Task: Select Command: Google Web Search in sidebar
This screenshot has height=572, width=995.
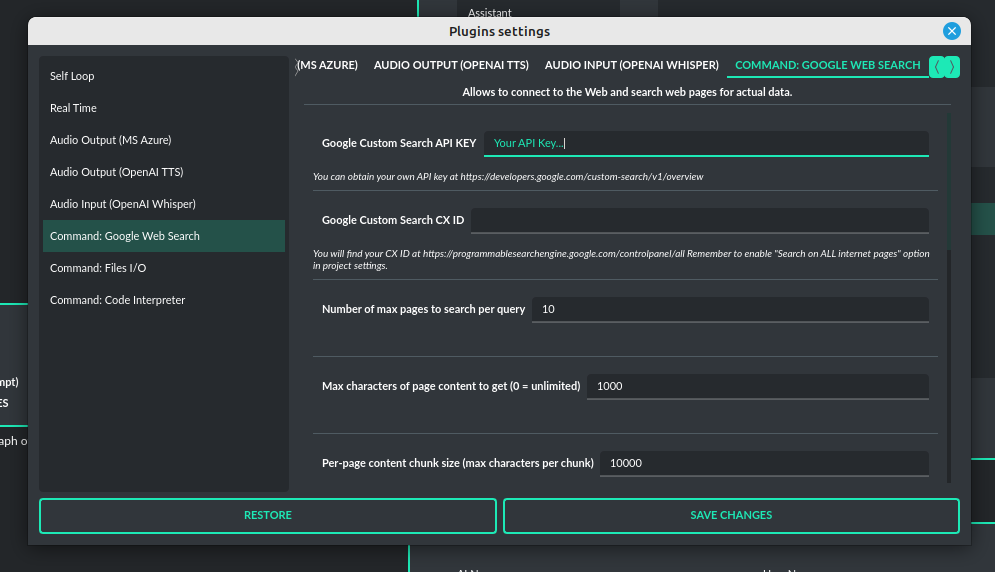Action: tap(164, 236)
